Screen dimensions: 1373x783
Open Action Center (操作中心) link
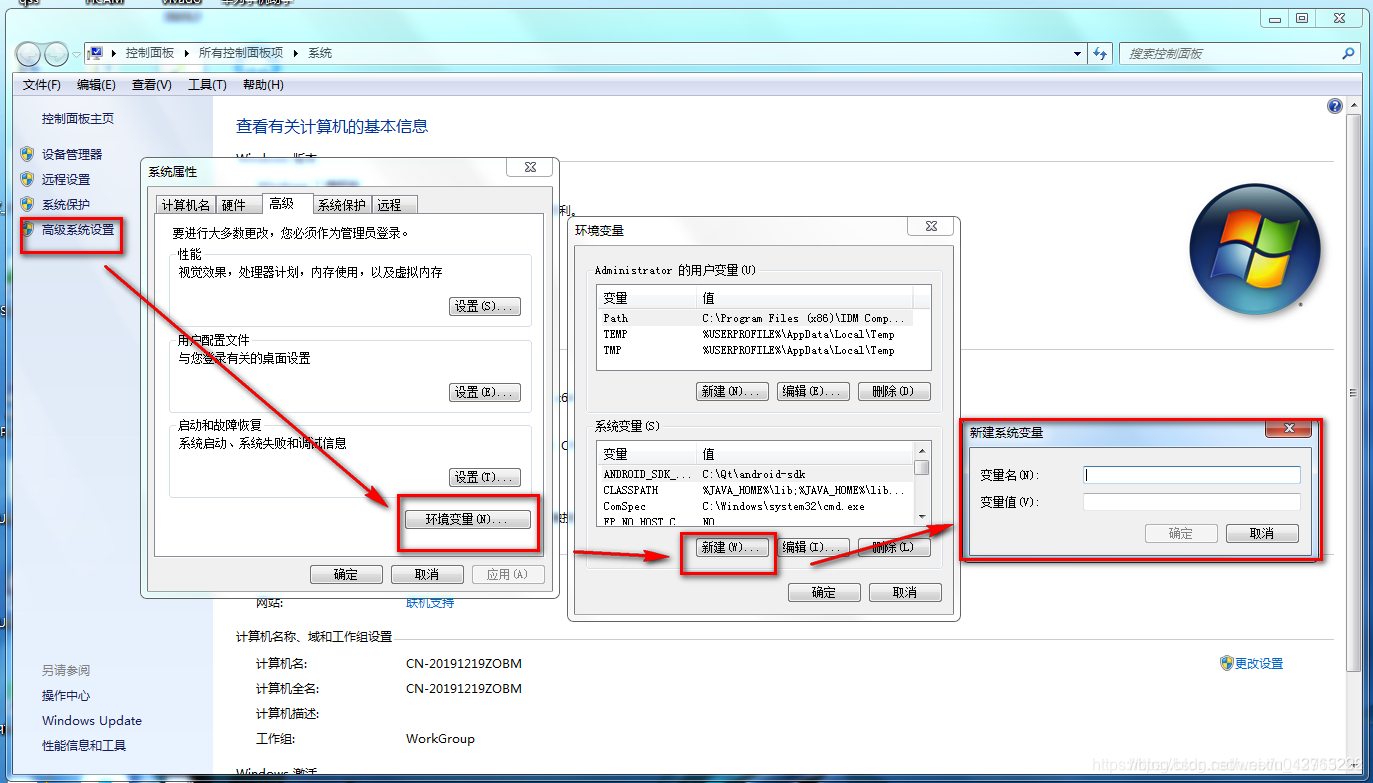66,695
